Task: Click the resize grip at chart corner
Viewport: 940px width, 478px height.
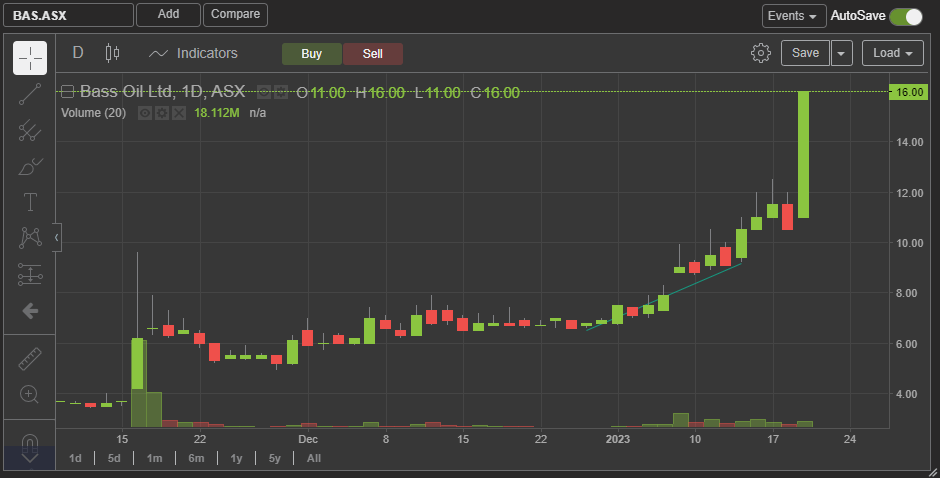Action: [932, 472]
